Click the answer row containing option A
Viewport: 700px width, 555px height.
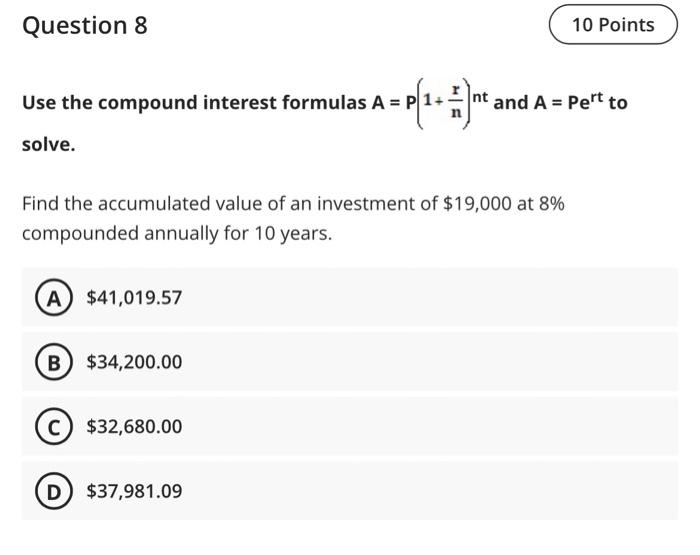pyautogui.click(x=350, y=297)
